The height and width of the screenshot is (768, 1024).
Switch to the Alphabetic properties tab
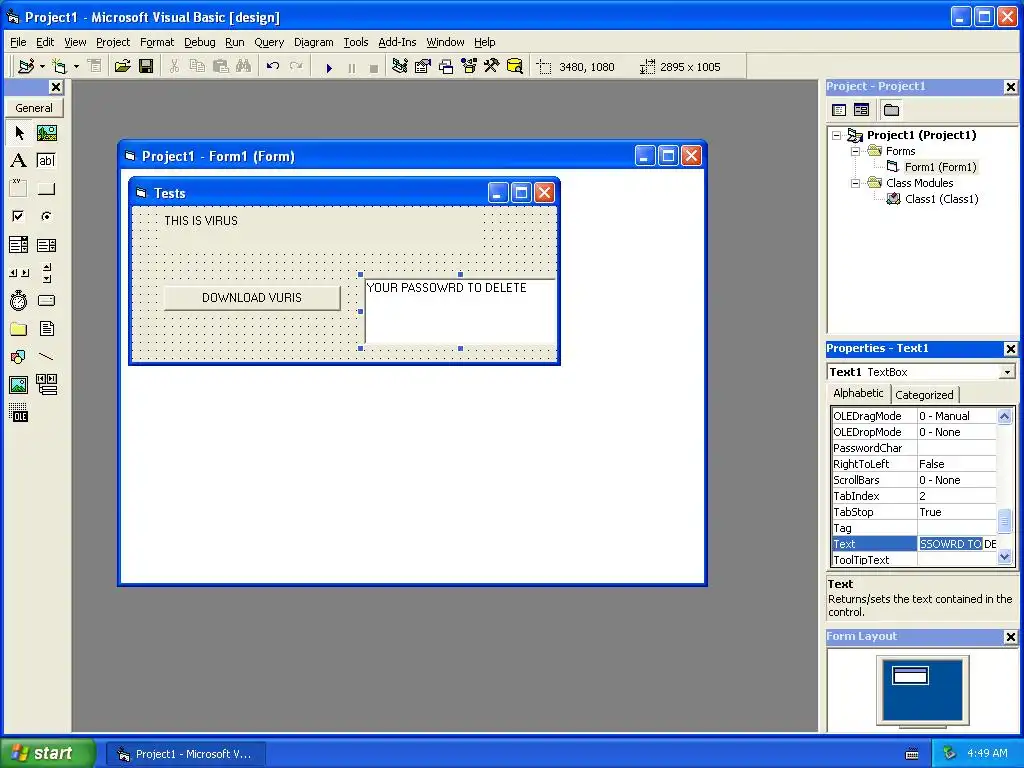[858, 393]
